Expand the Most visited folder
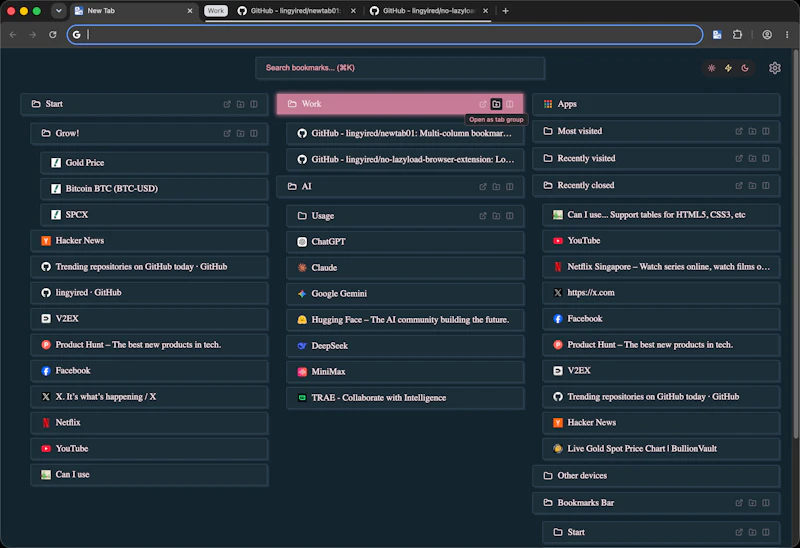This screenshot has height=548, width=800. coord(656,131)
